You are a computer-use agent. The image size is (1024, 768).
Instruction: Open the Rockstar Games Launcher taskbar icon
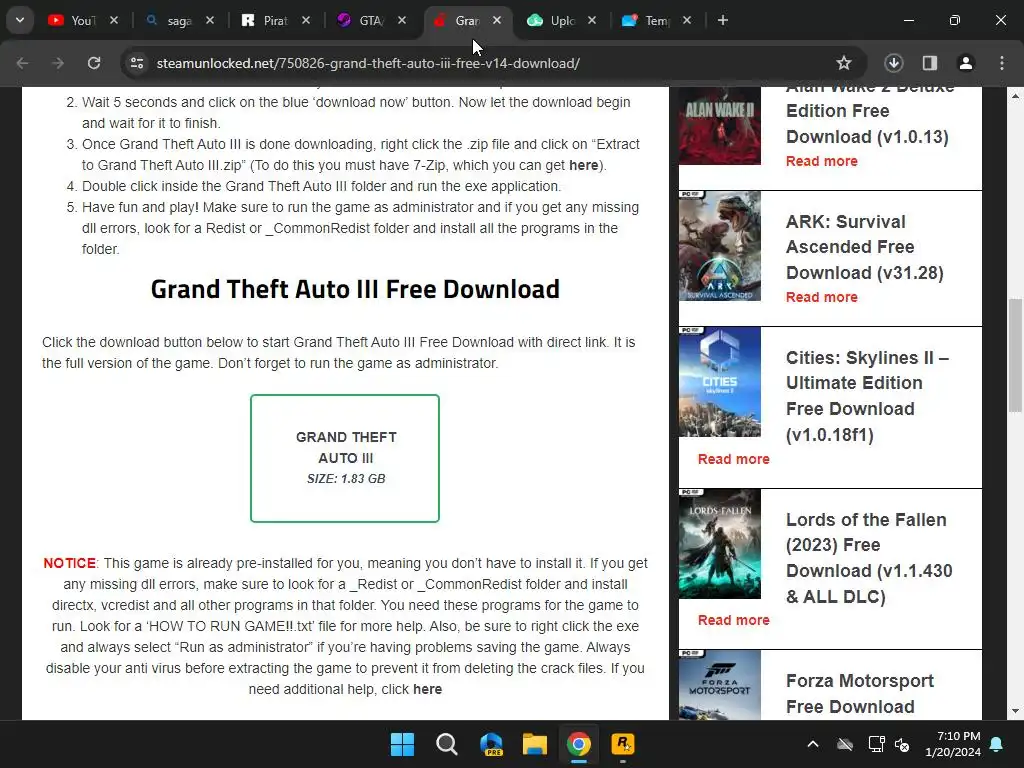[622, 744]
